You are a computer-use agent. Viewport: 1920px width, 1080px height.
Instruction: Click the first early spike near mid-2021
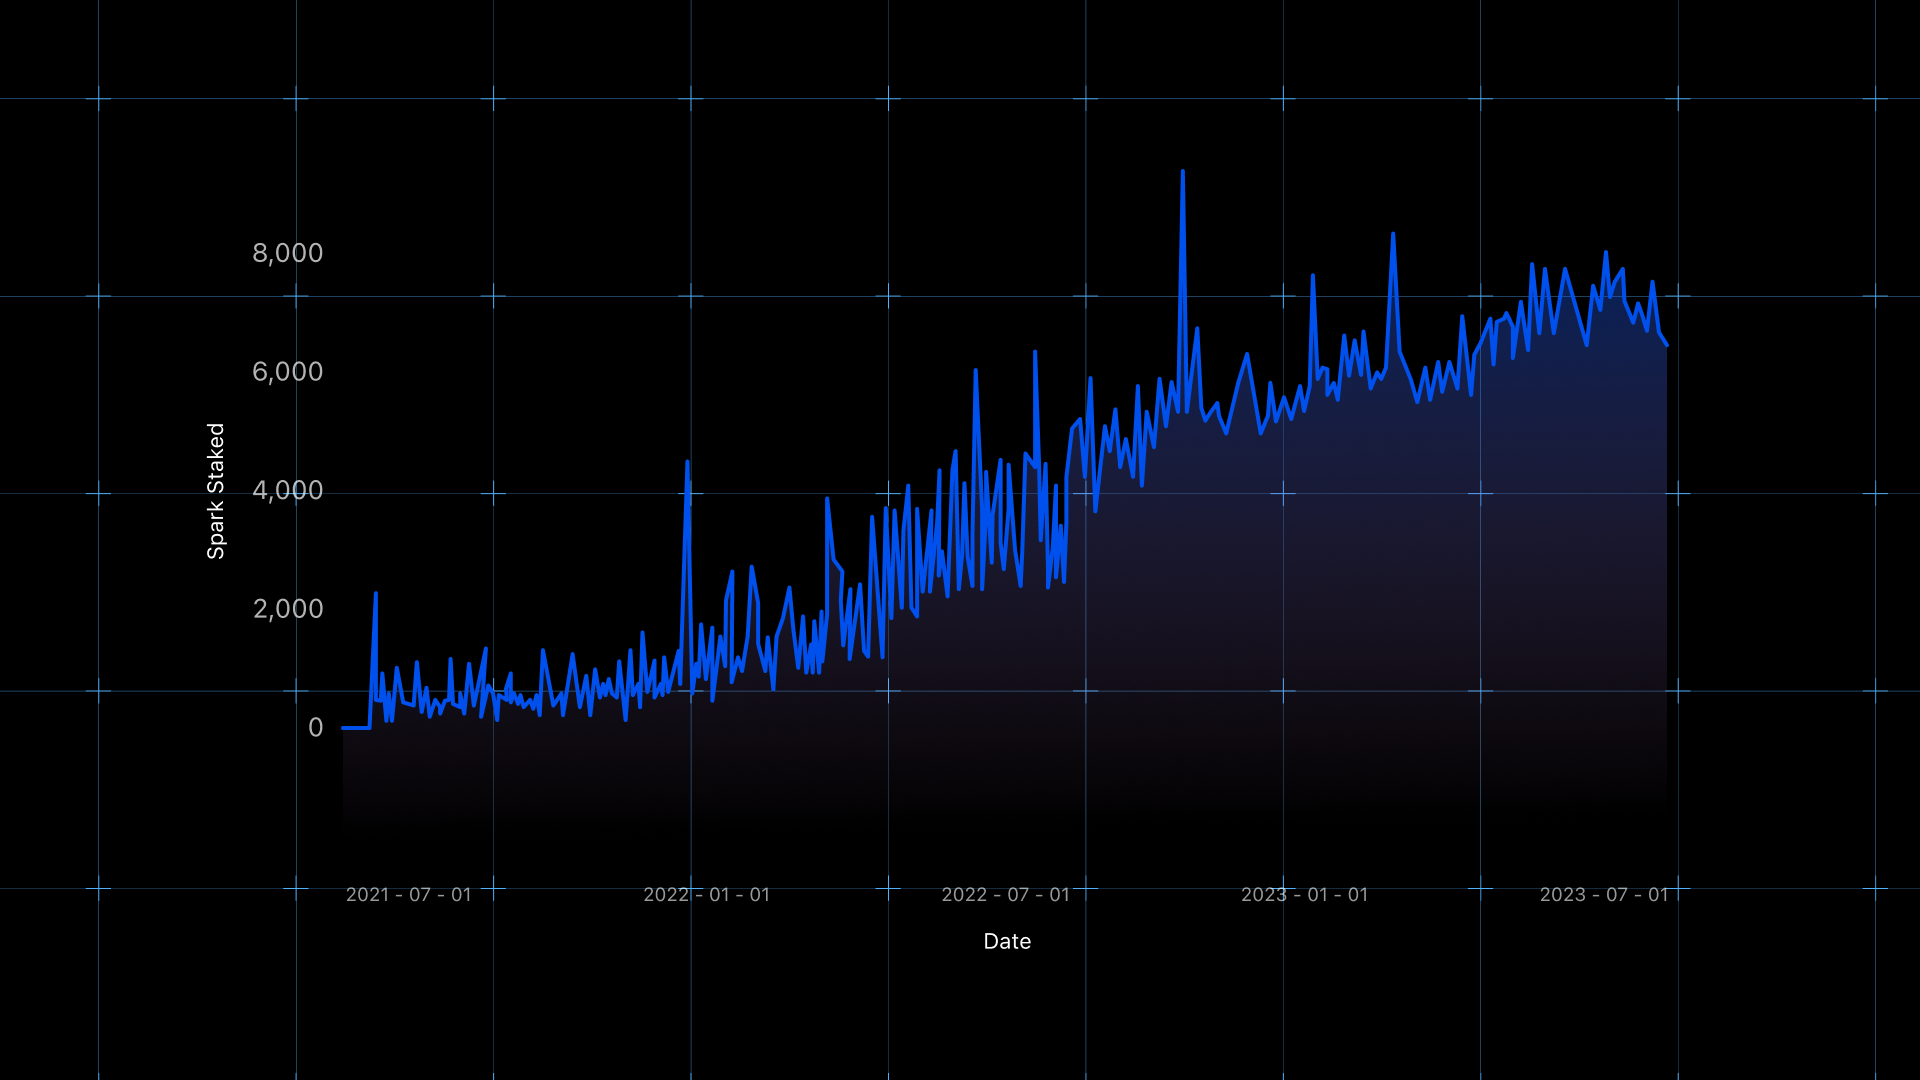(376, 594)
